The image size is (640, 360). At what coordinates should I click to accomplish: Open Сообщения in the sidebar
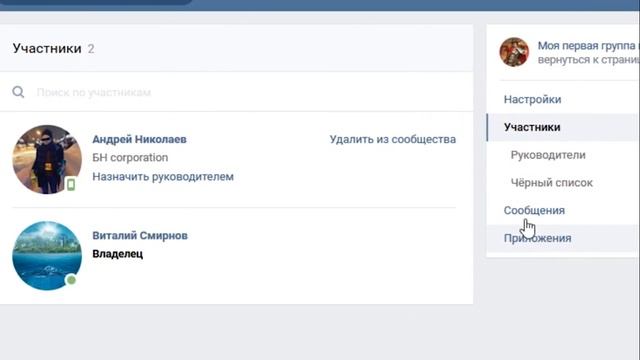coord(534,211)
